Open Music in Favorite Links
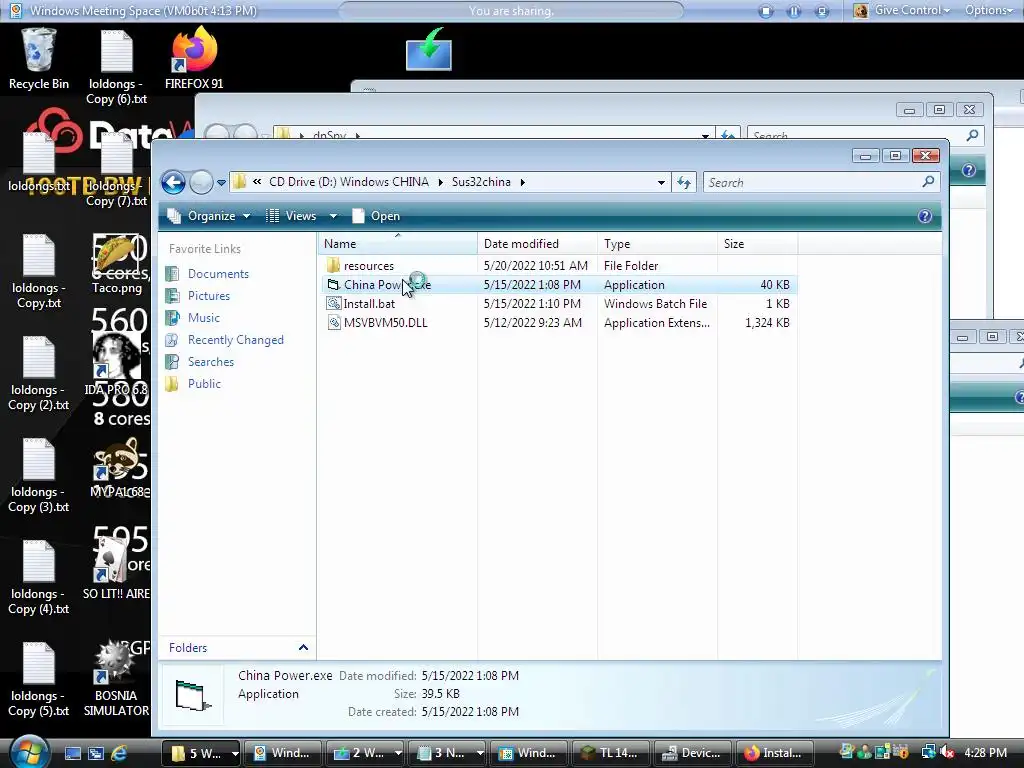This screenshot has width=1024, height=768. click(x=204, y=318)
